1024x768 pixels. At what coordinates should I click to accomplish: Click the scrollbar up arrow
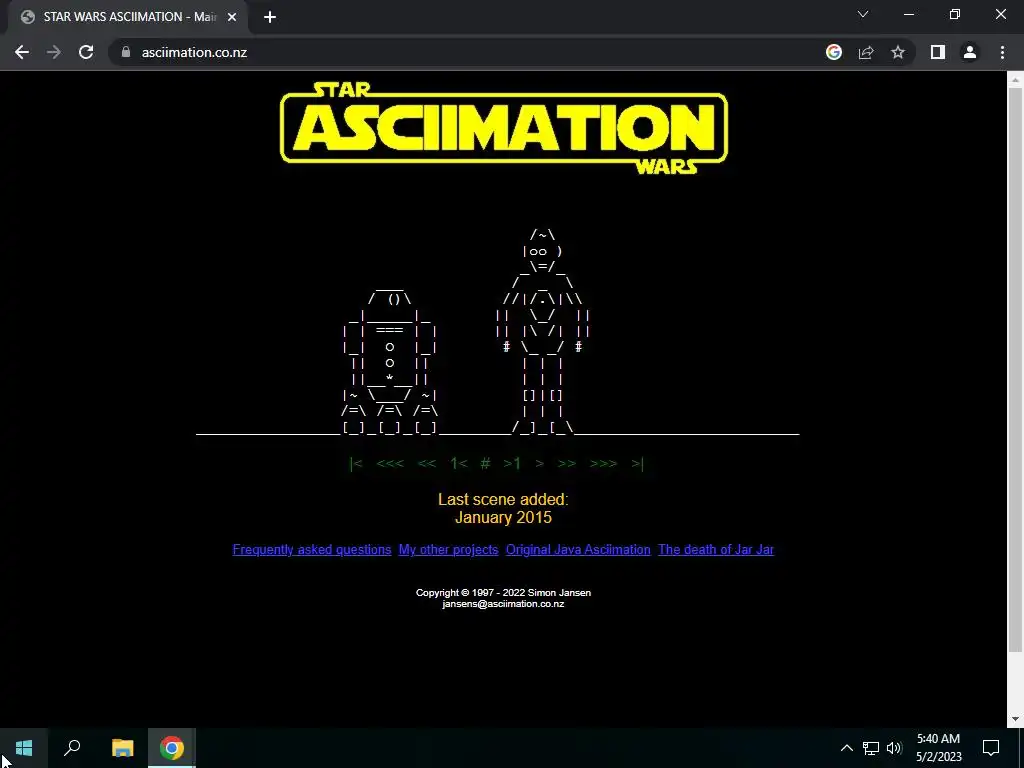click(1015, 80)
